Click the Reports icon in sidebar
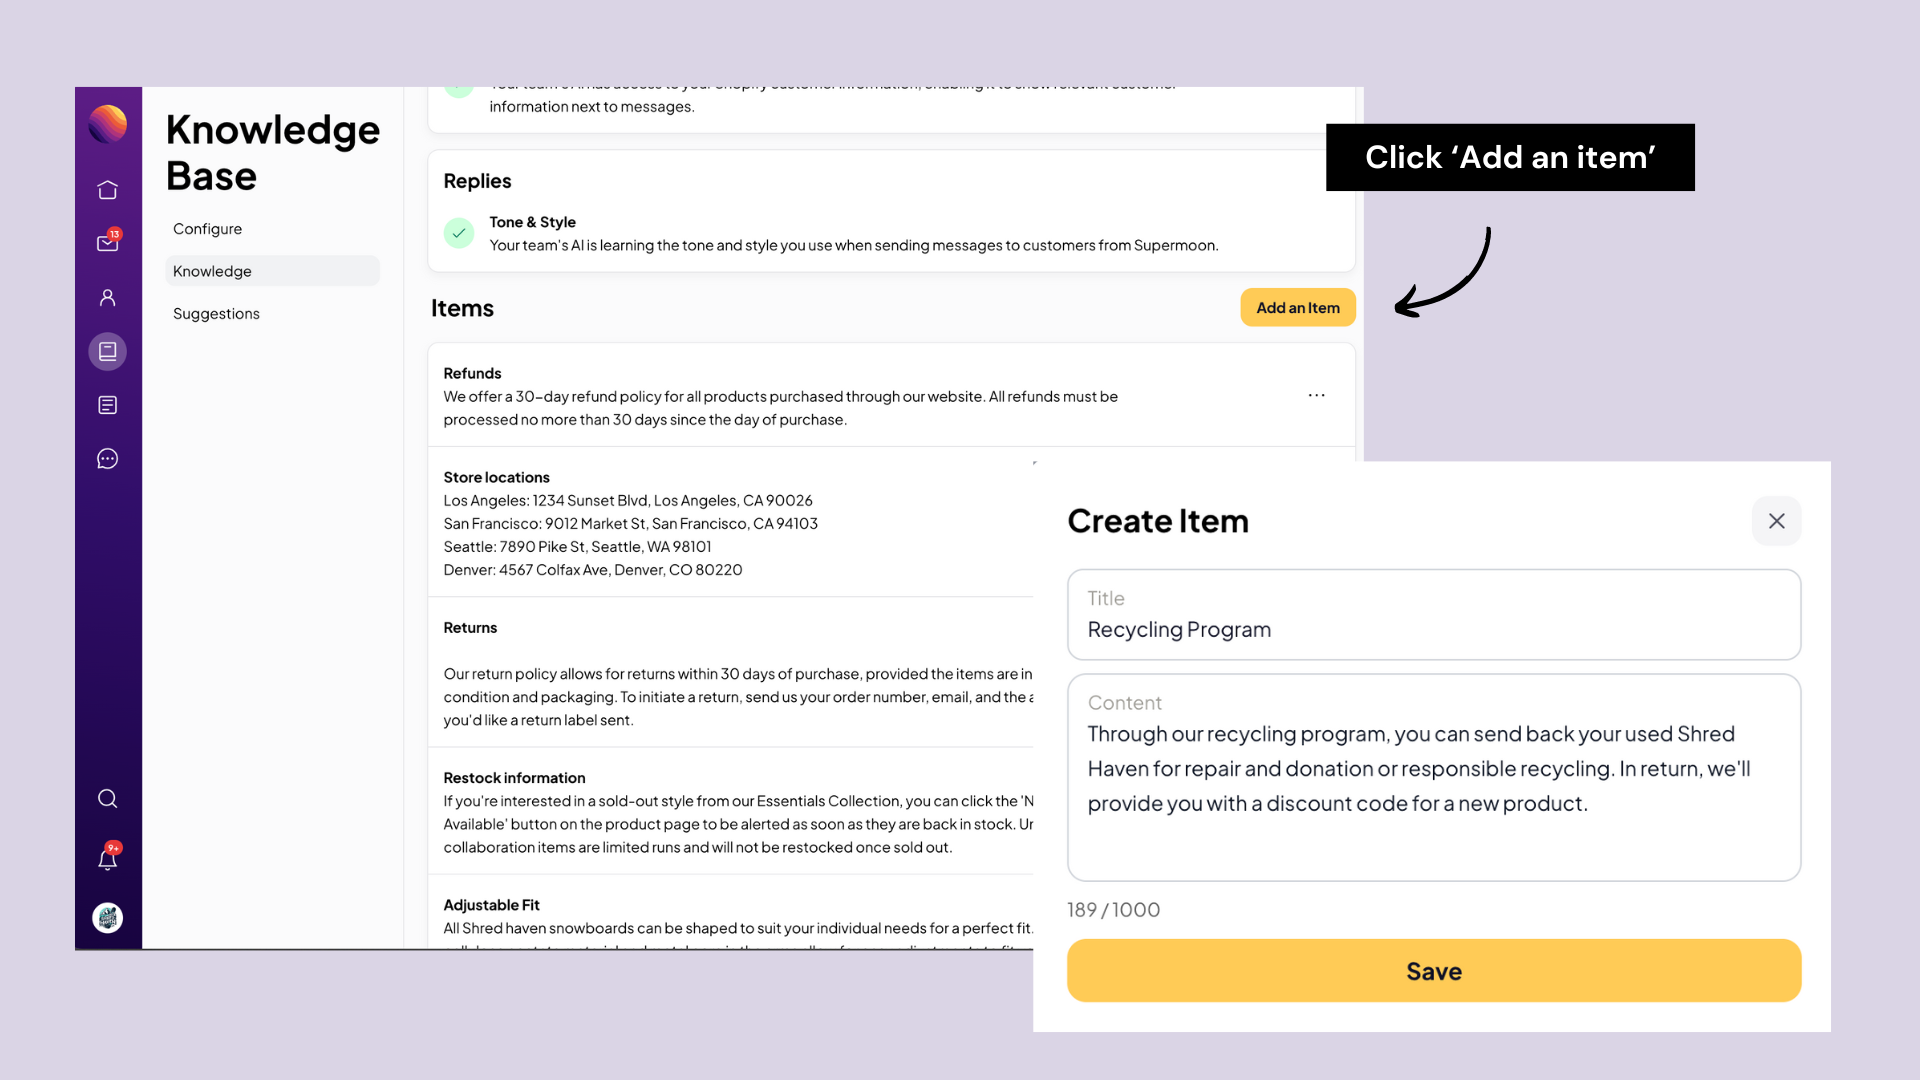Screen dimensions: 1920x1080 108,405
